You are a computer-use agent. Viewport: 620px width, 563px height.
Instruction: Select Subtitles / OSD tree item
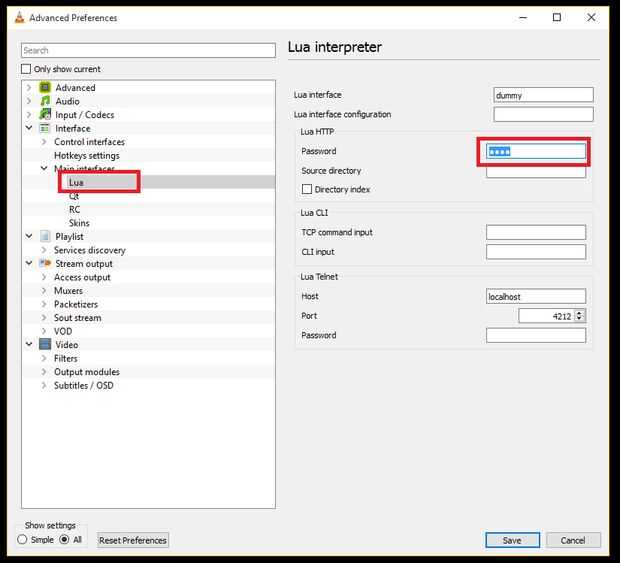[x=83, y=385]
